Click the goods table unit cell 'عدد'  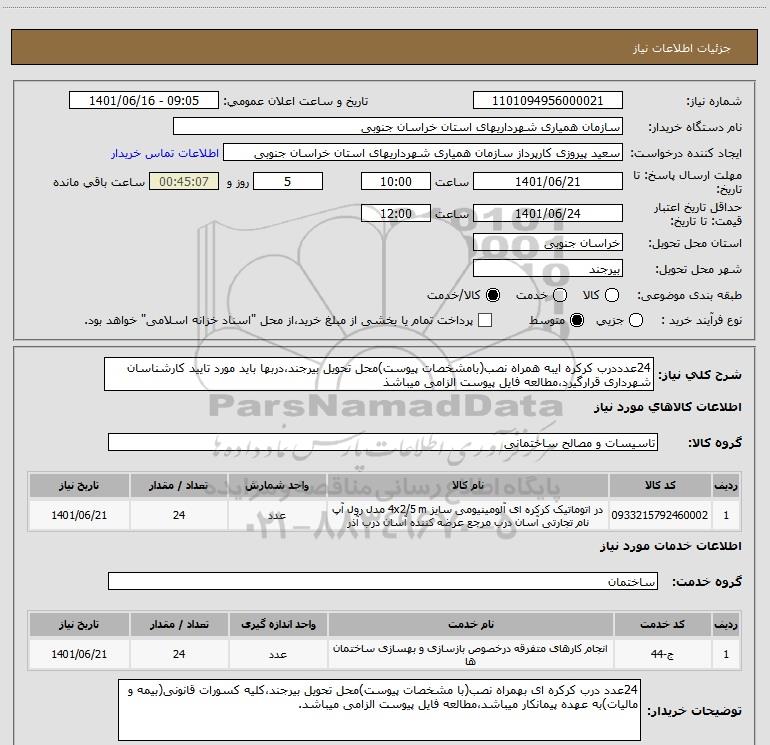pos(277,515)
